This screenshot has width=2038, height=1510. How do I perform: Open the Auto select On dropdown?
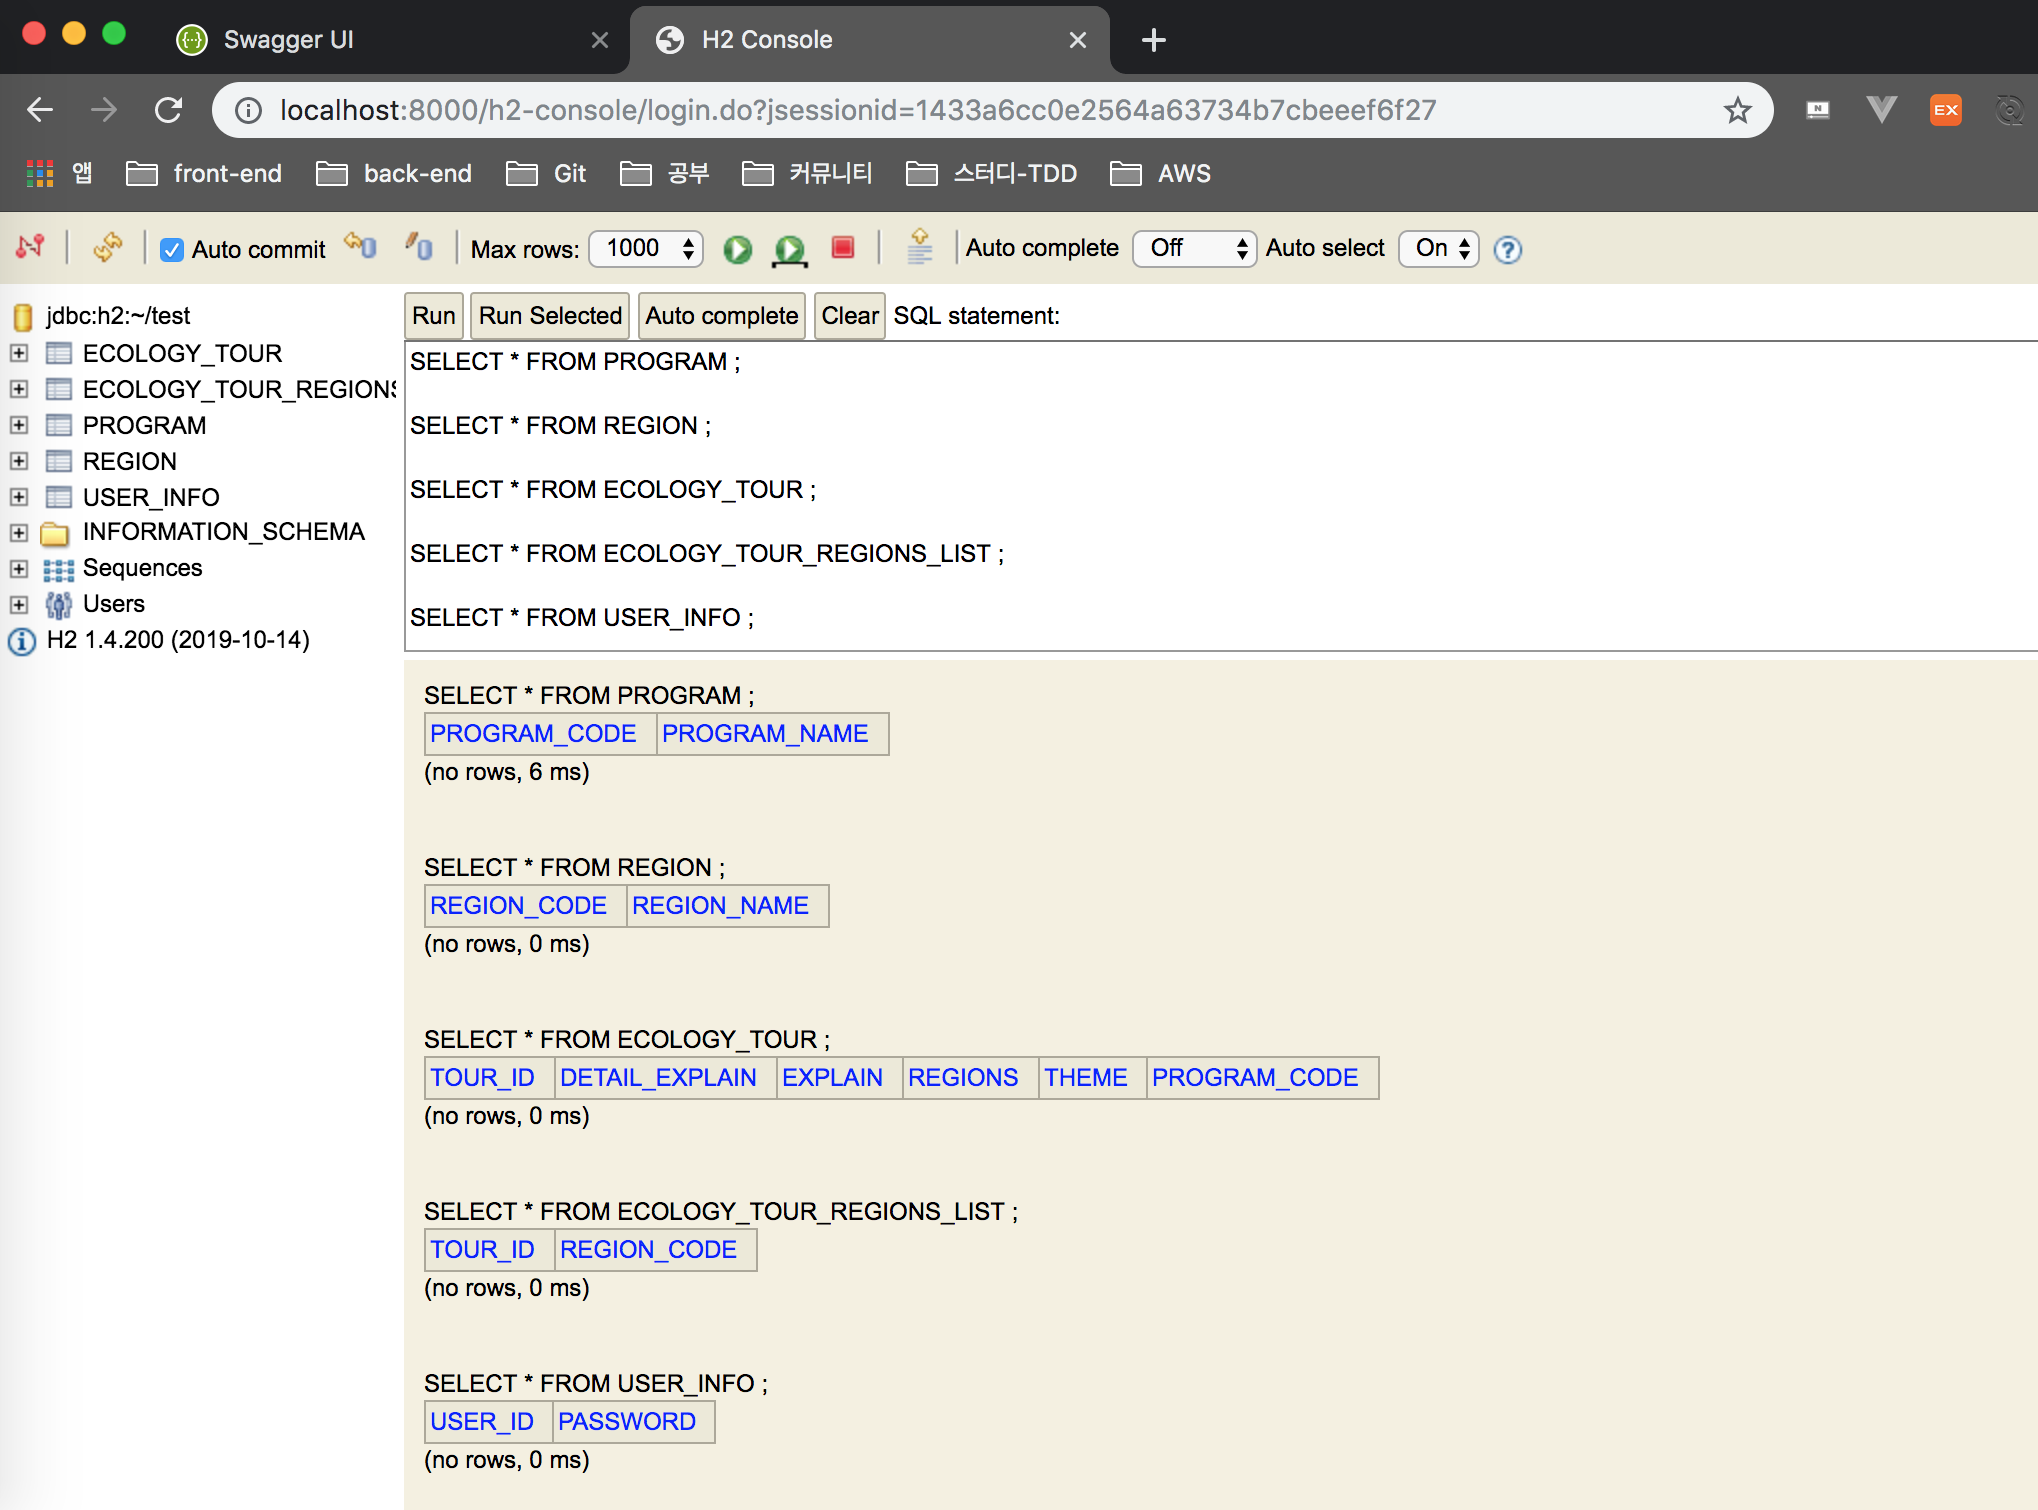click(x=1439, y=248)
